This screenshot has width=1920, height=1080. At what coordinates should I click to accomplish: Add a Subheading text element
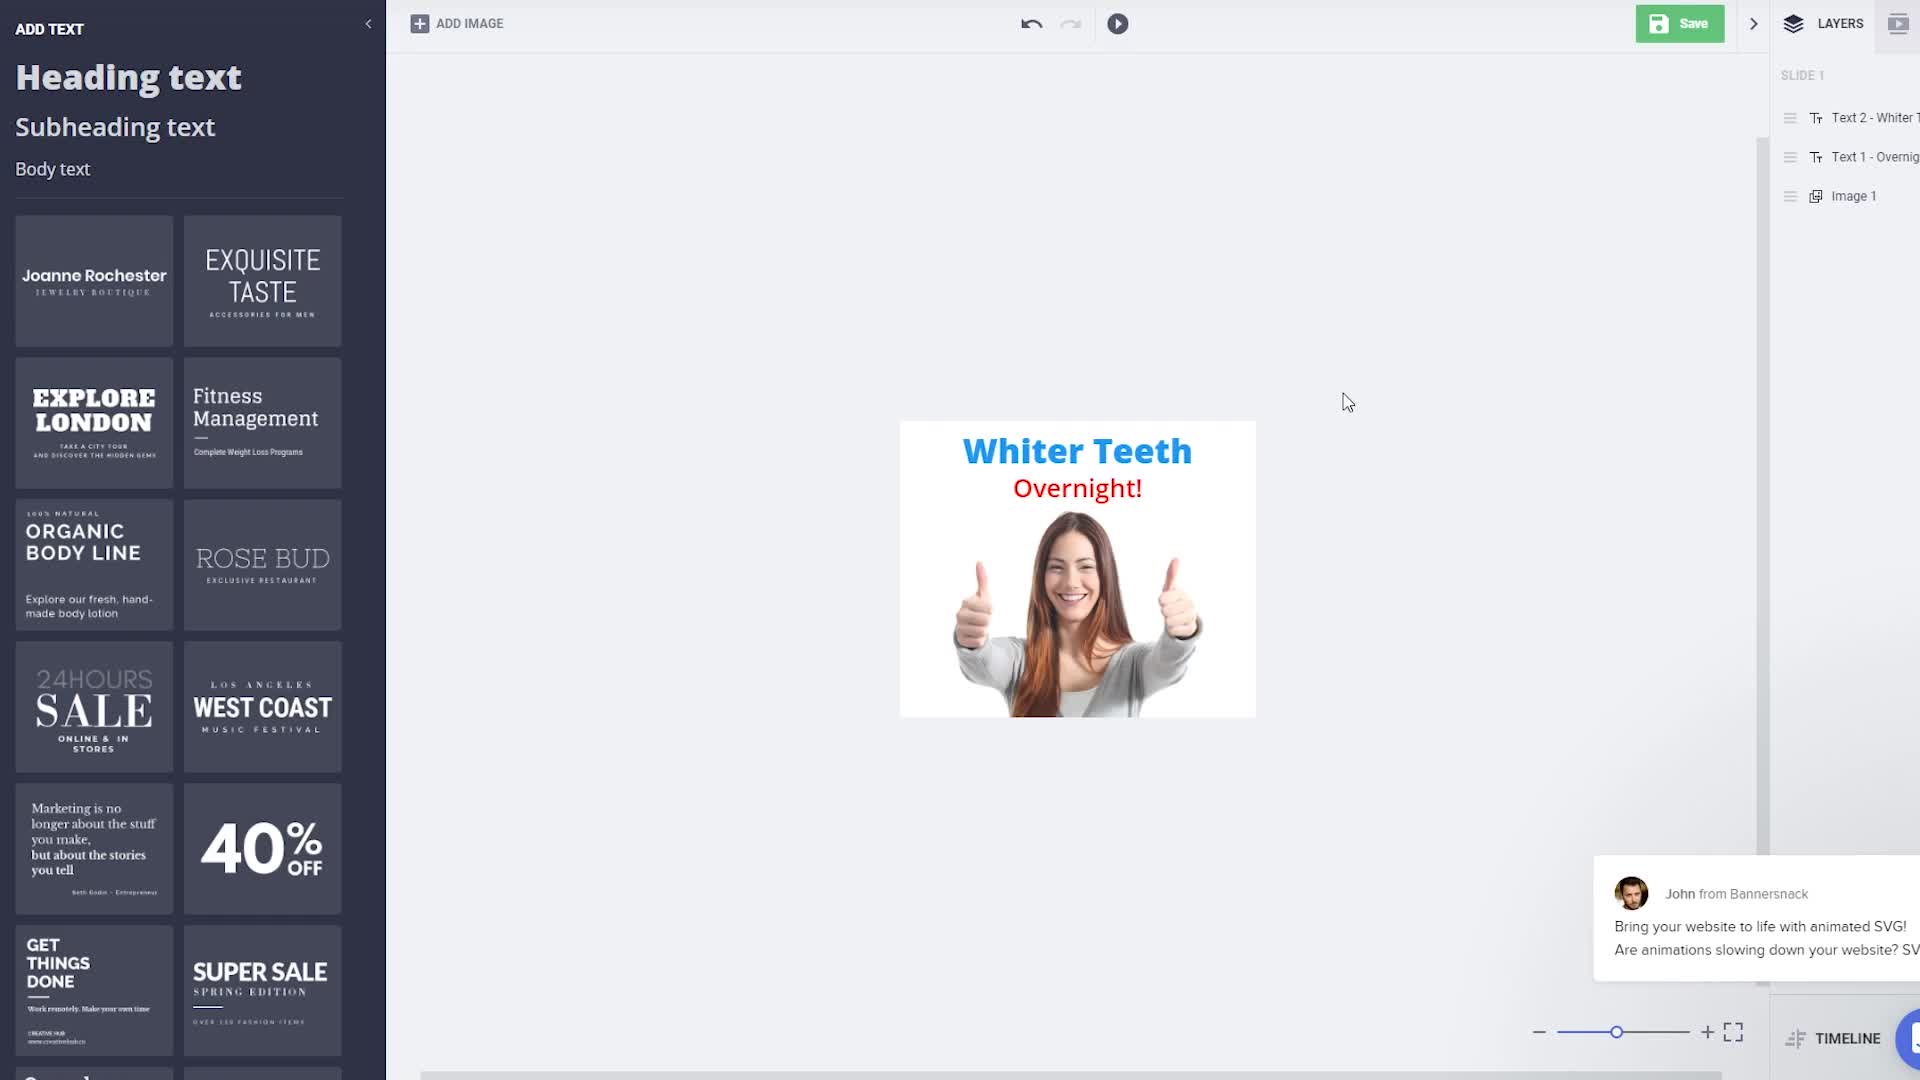tap(115, 127)
